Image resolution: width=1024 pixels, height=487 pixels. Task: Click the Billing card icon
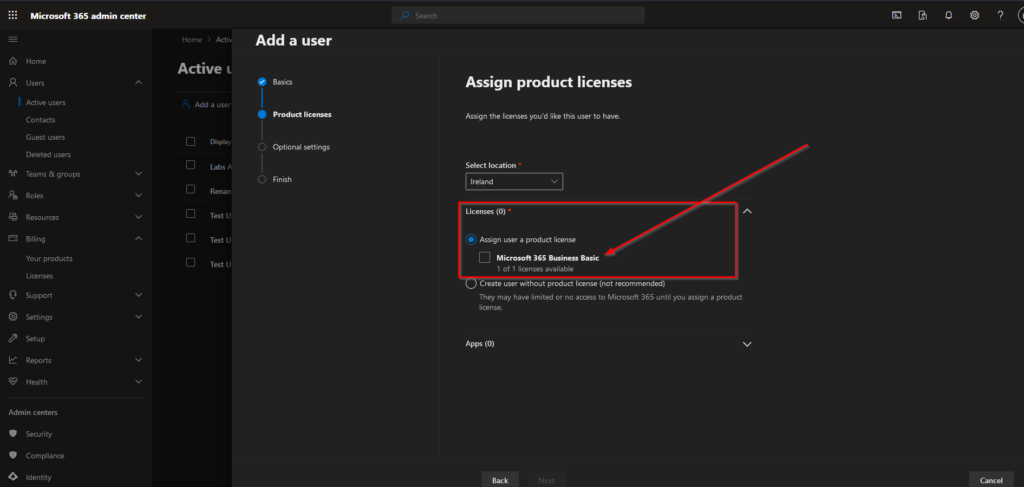point(13,239)
